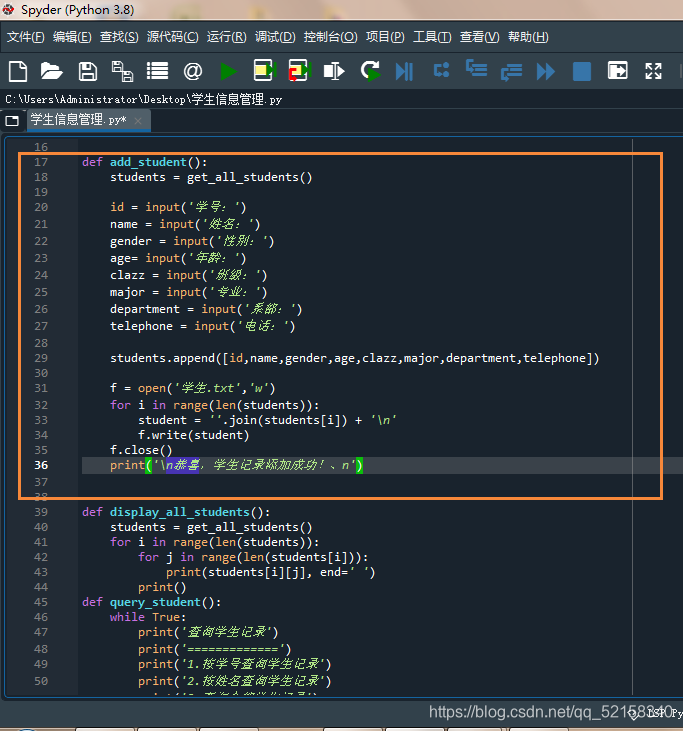Open the 工具(T) menu
Viewport: 683px width, 731px height.
(432, 37)
